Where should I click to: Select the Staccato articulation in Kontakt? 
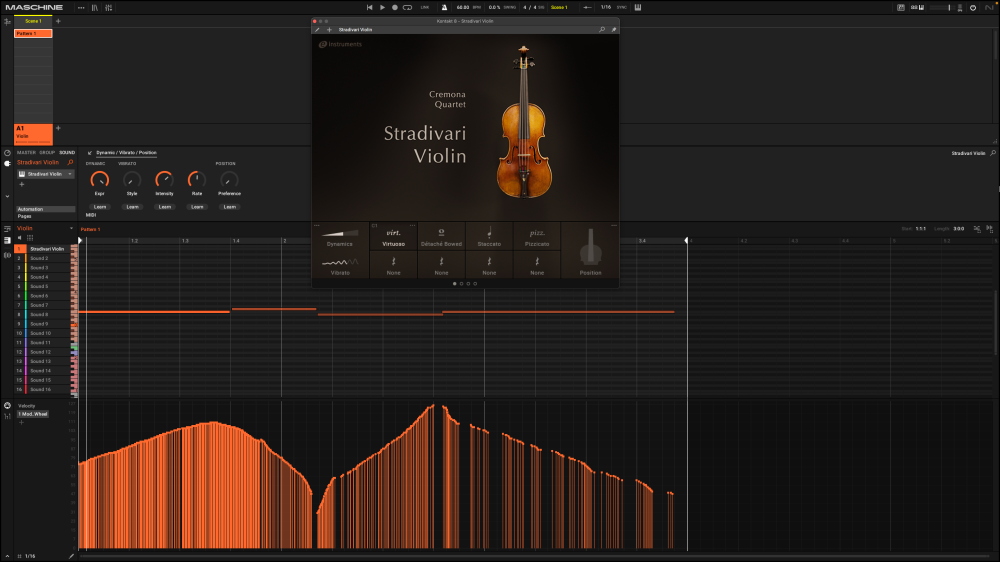pos(489,236)
